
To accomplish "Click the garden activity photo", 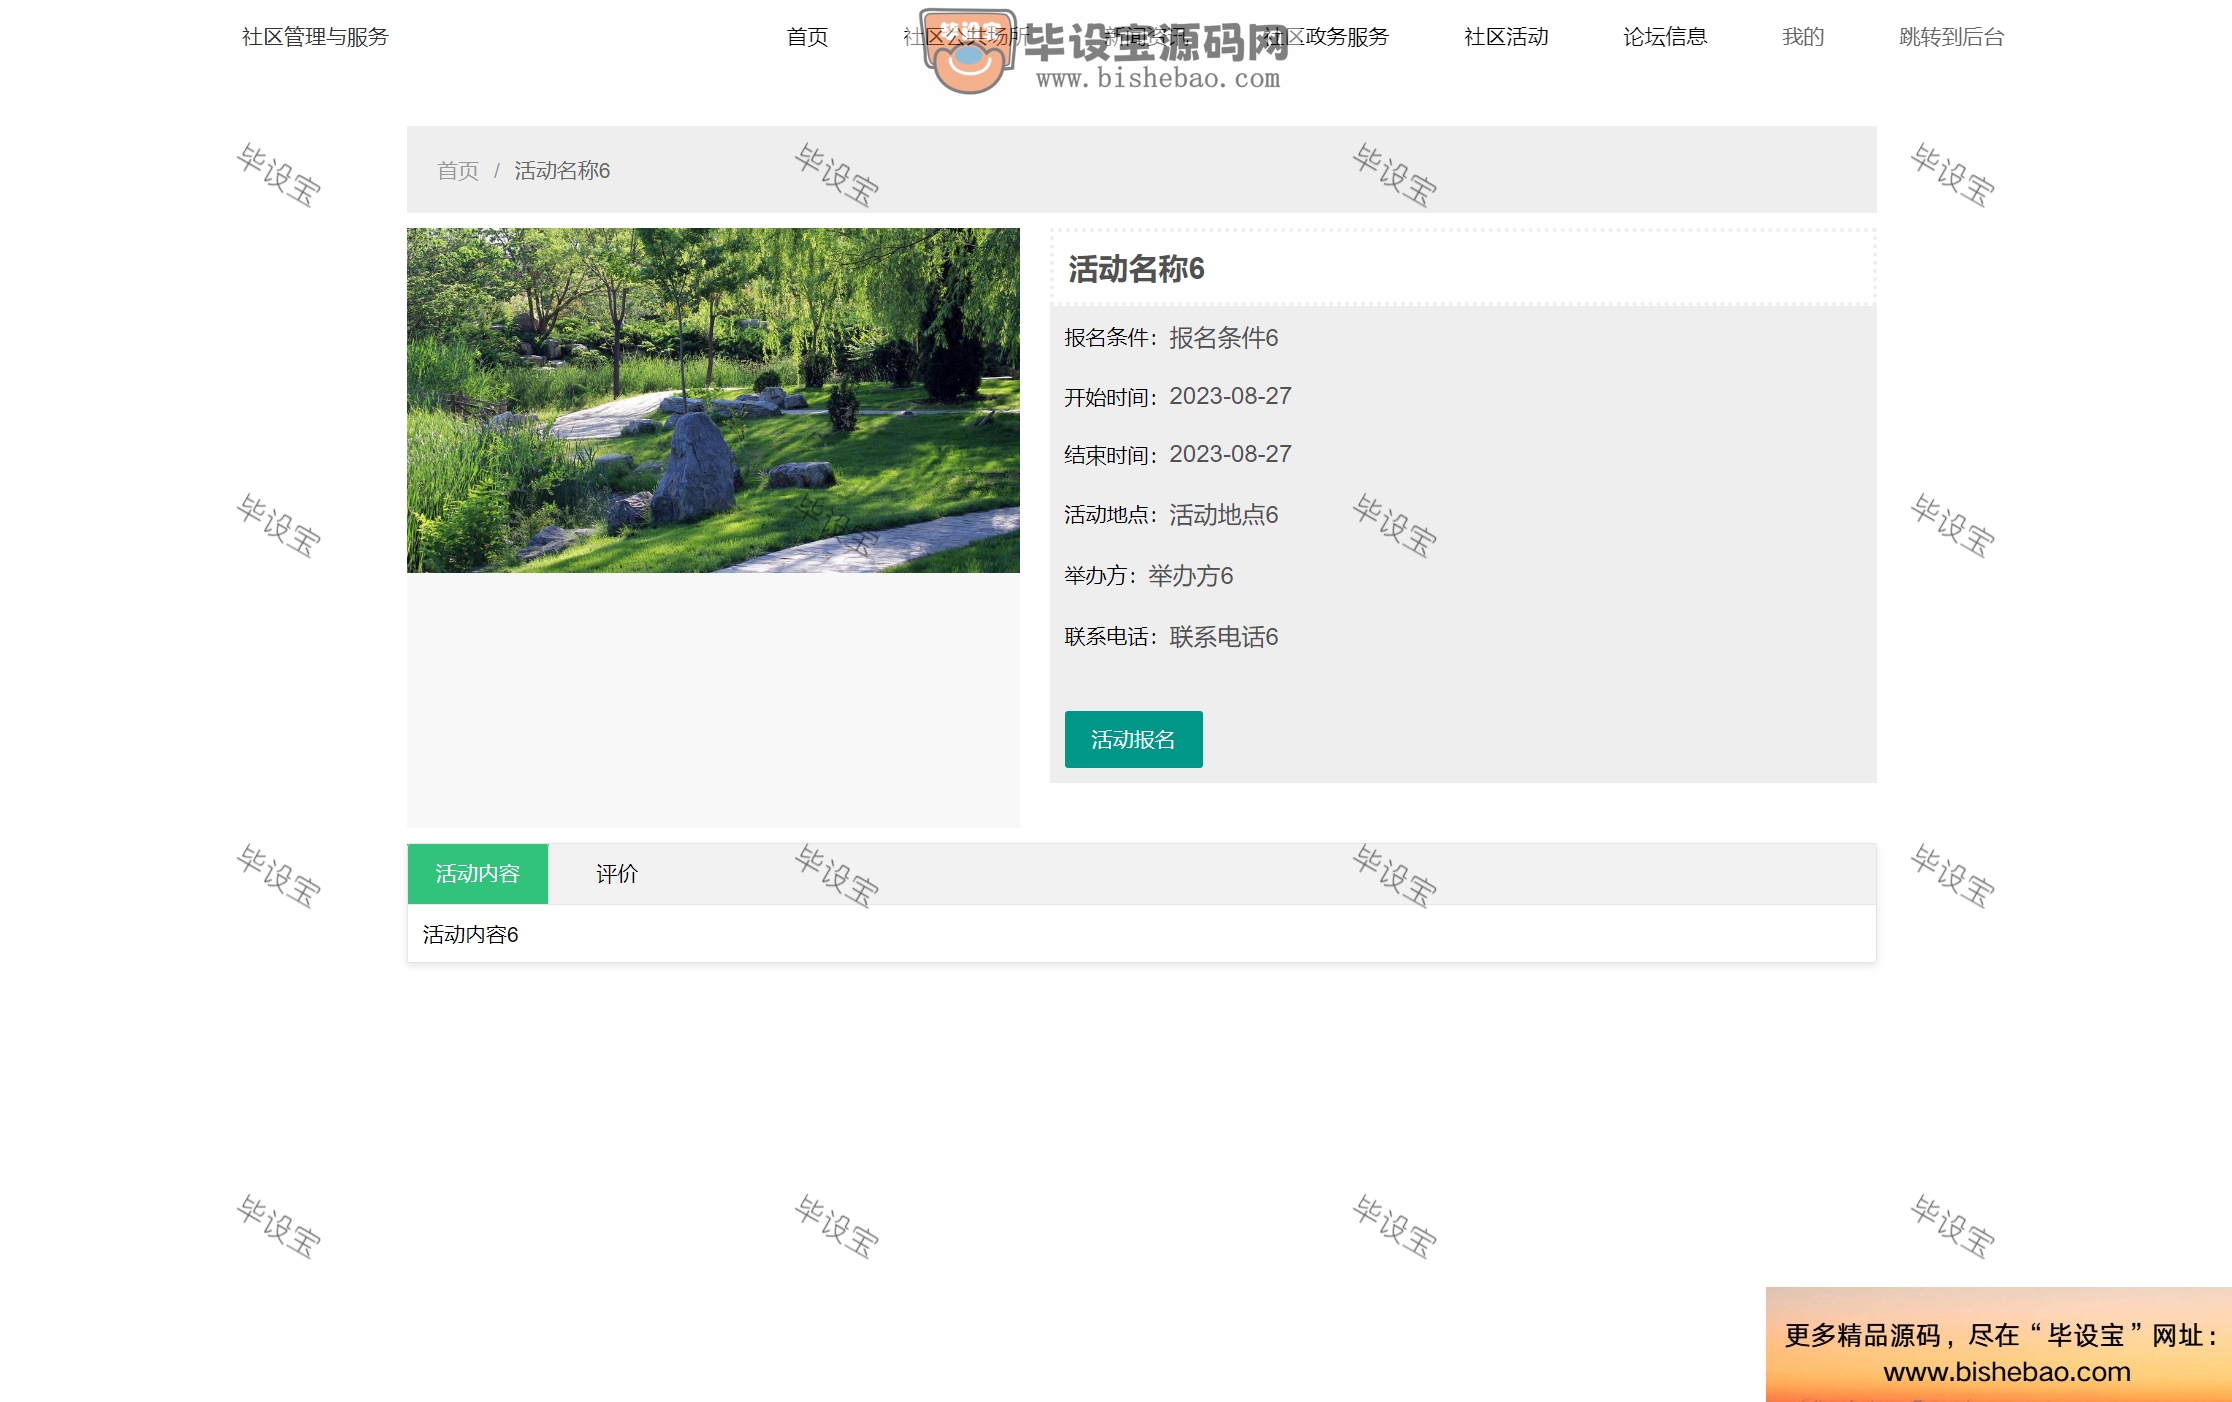I will [x=713, y=400].
